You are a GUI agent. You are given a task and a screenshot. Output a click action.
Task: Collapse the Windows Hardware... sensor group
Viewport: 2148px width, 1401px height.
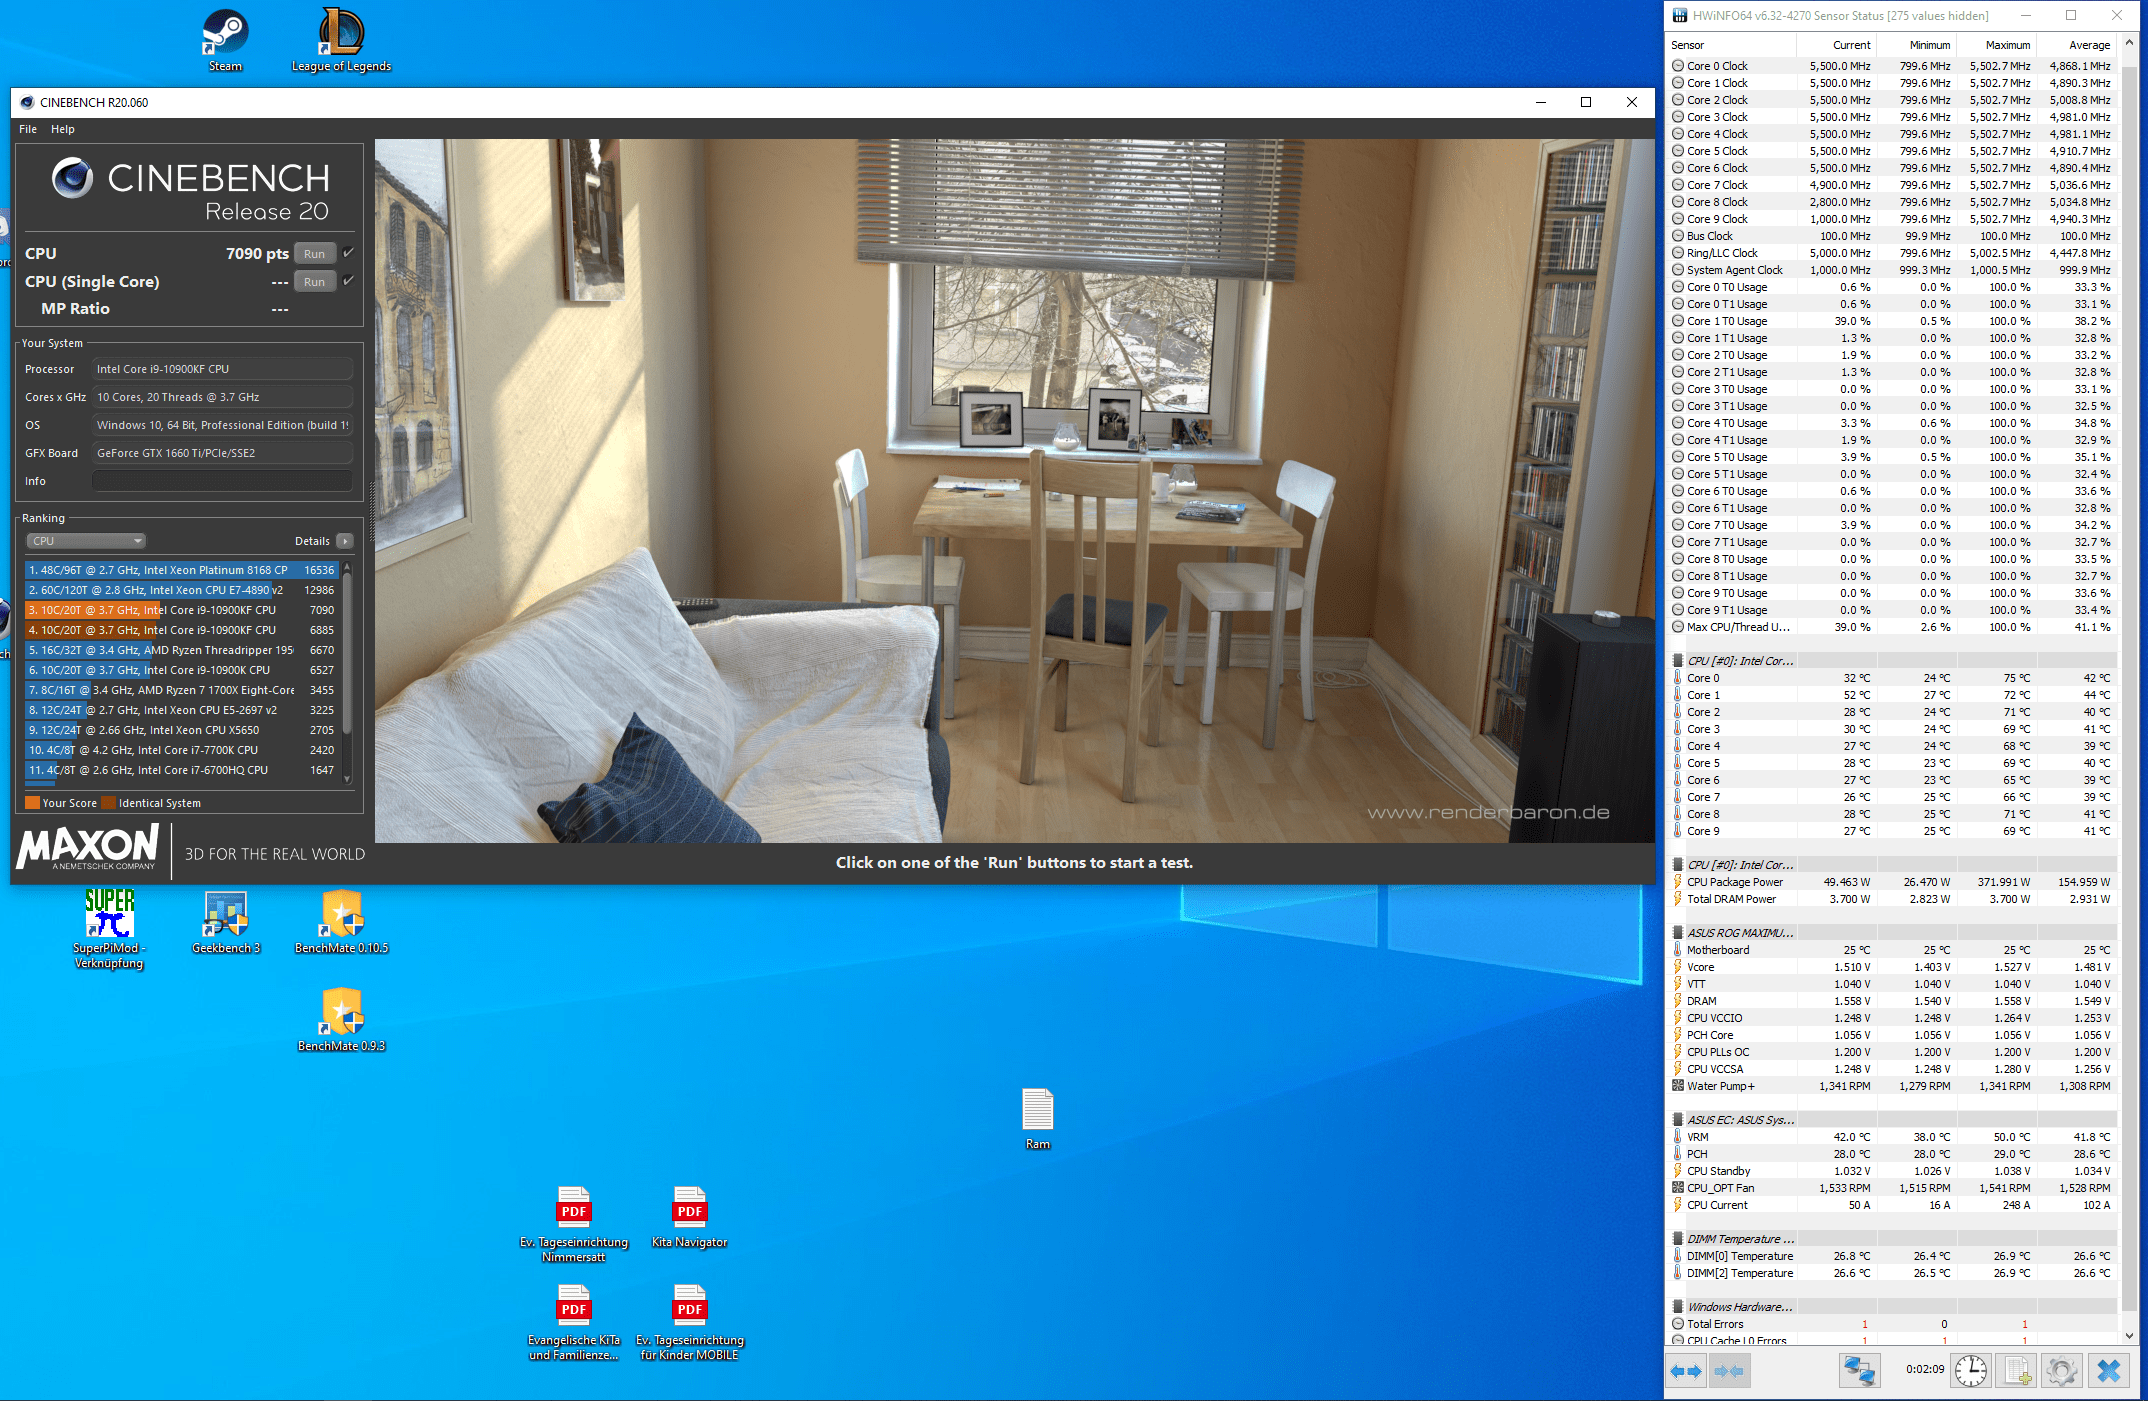[1678, 1307]
